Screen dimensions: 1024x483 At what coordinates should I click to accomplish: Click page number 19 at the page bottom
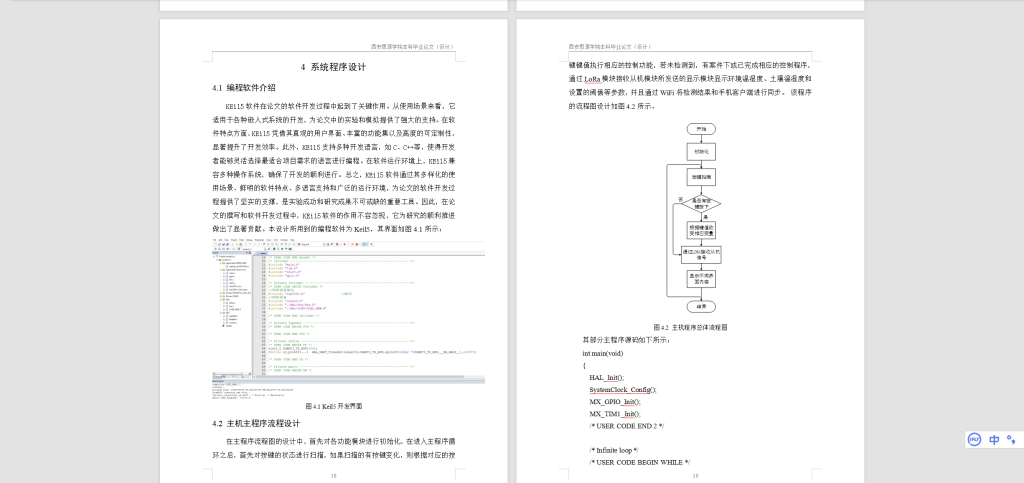pos(696,476)
